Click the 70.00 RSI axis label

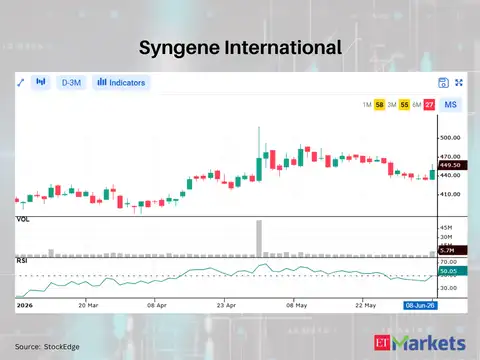[448, 262]
